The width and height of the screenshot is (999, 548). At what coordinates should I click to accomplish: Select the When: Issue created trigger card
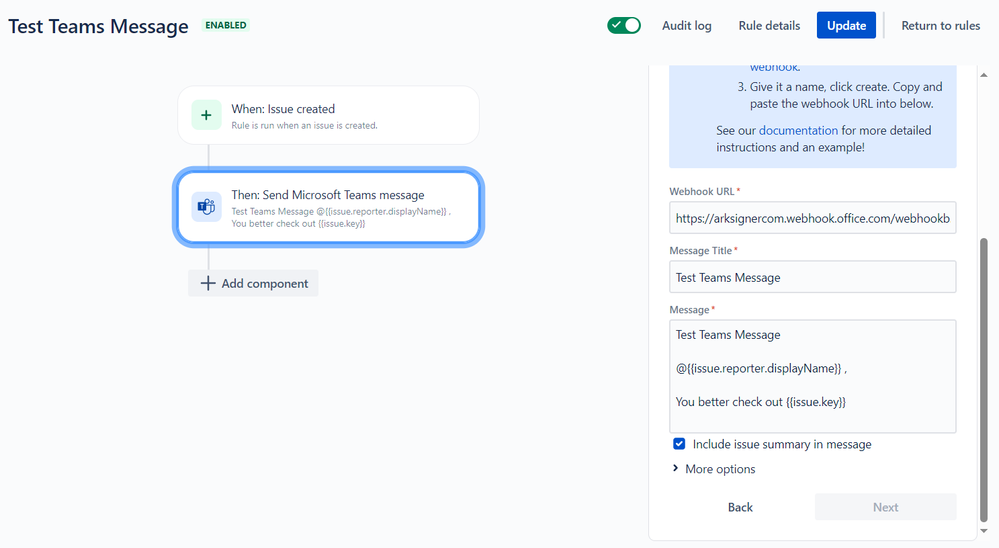point(328,115)
